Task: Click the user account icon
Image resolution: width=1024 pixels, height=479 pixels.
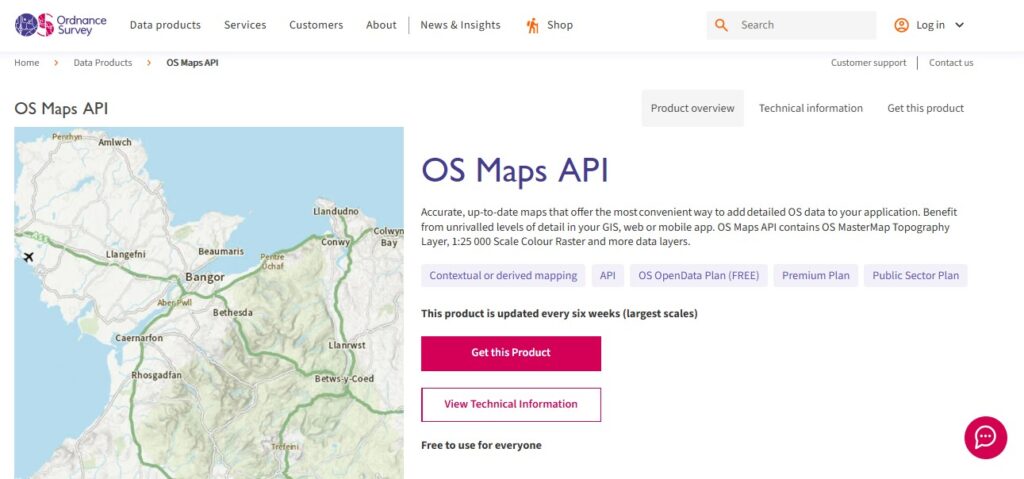Action: pos(901,25)
